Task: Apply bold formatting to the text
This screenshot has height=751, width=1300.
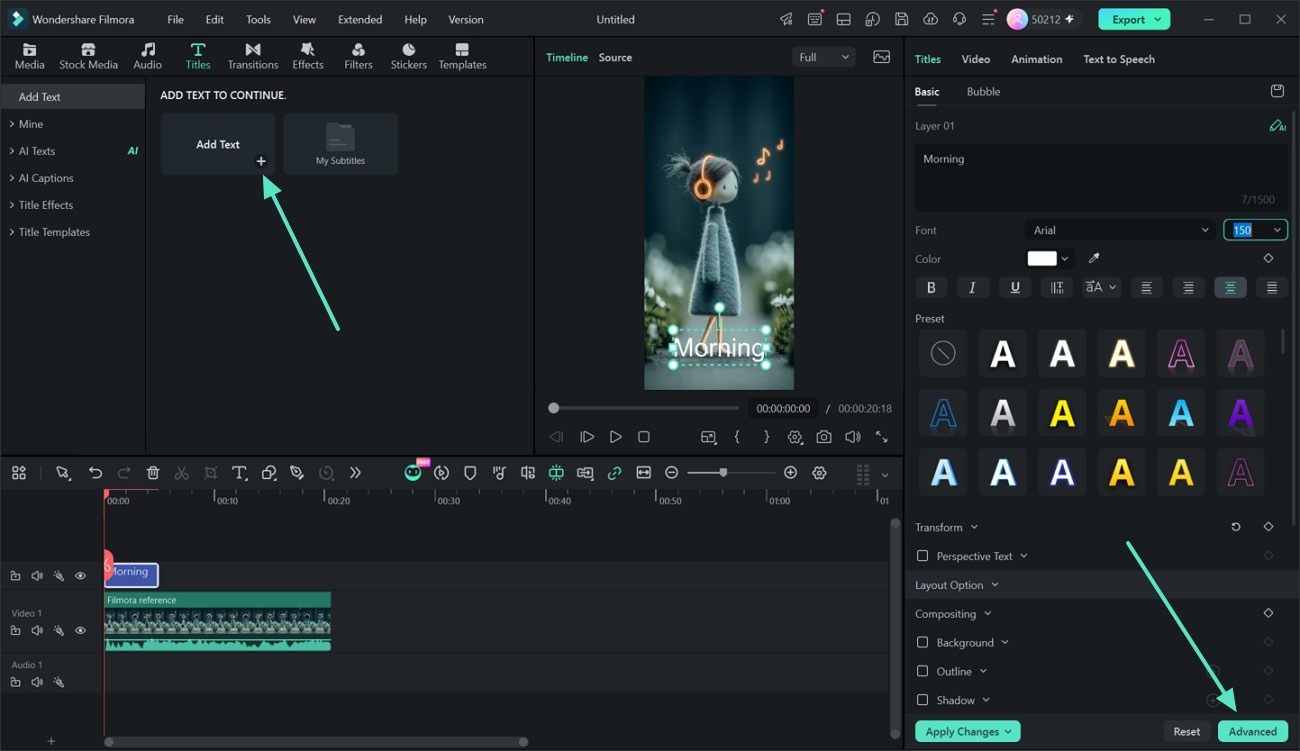Action: click(931, 288)
